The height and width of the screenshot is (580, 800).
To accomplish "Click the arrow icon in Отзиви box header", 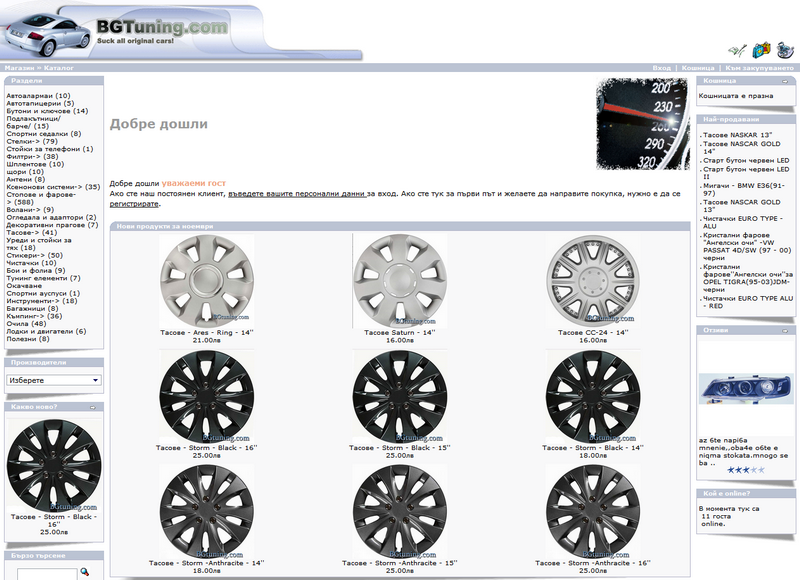I will pyautogui.click(x=785, y=331).
